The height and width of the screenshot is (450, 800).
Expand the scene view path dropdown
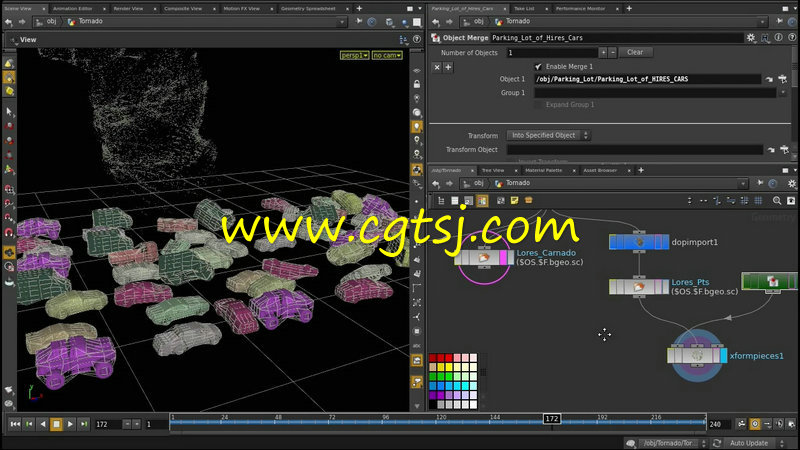coord(342,21)
